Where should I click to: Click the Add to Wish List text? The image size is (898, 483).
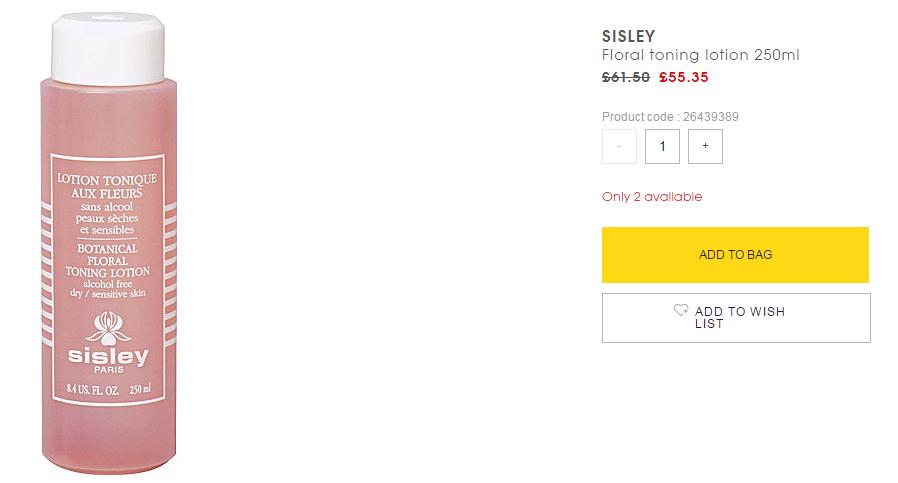click(x=740, y=317)
